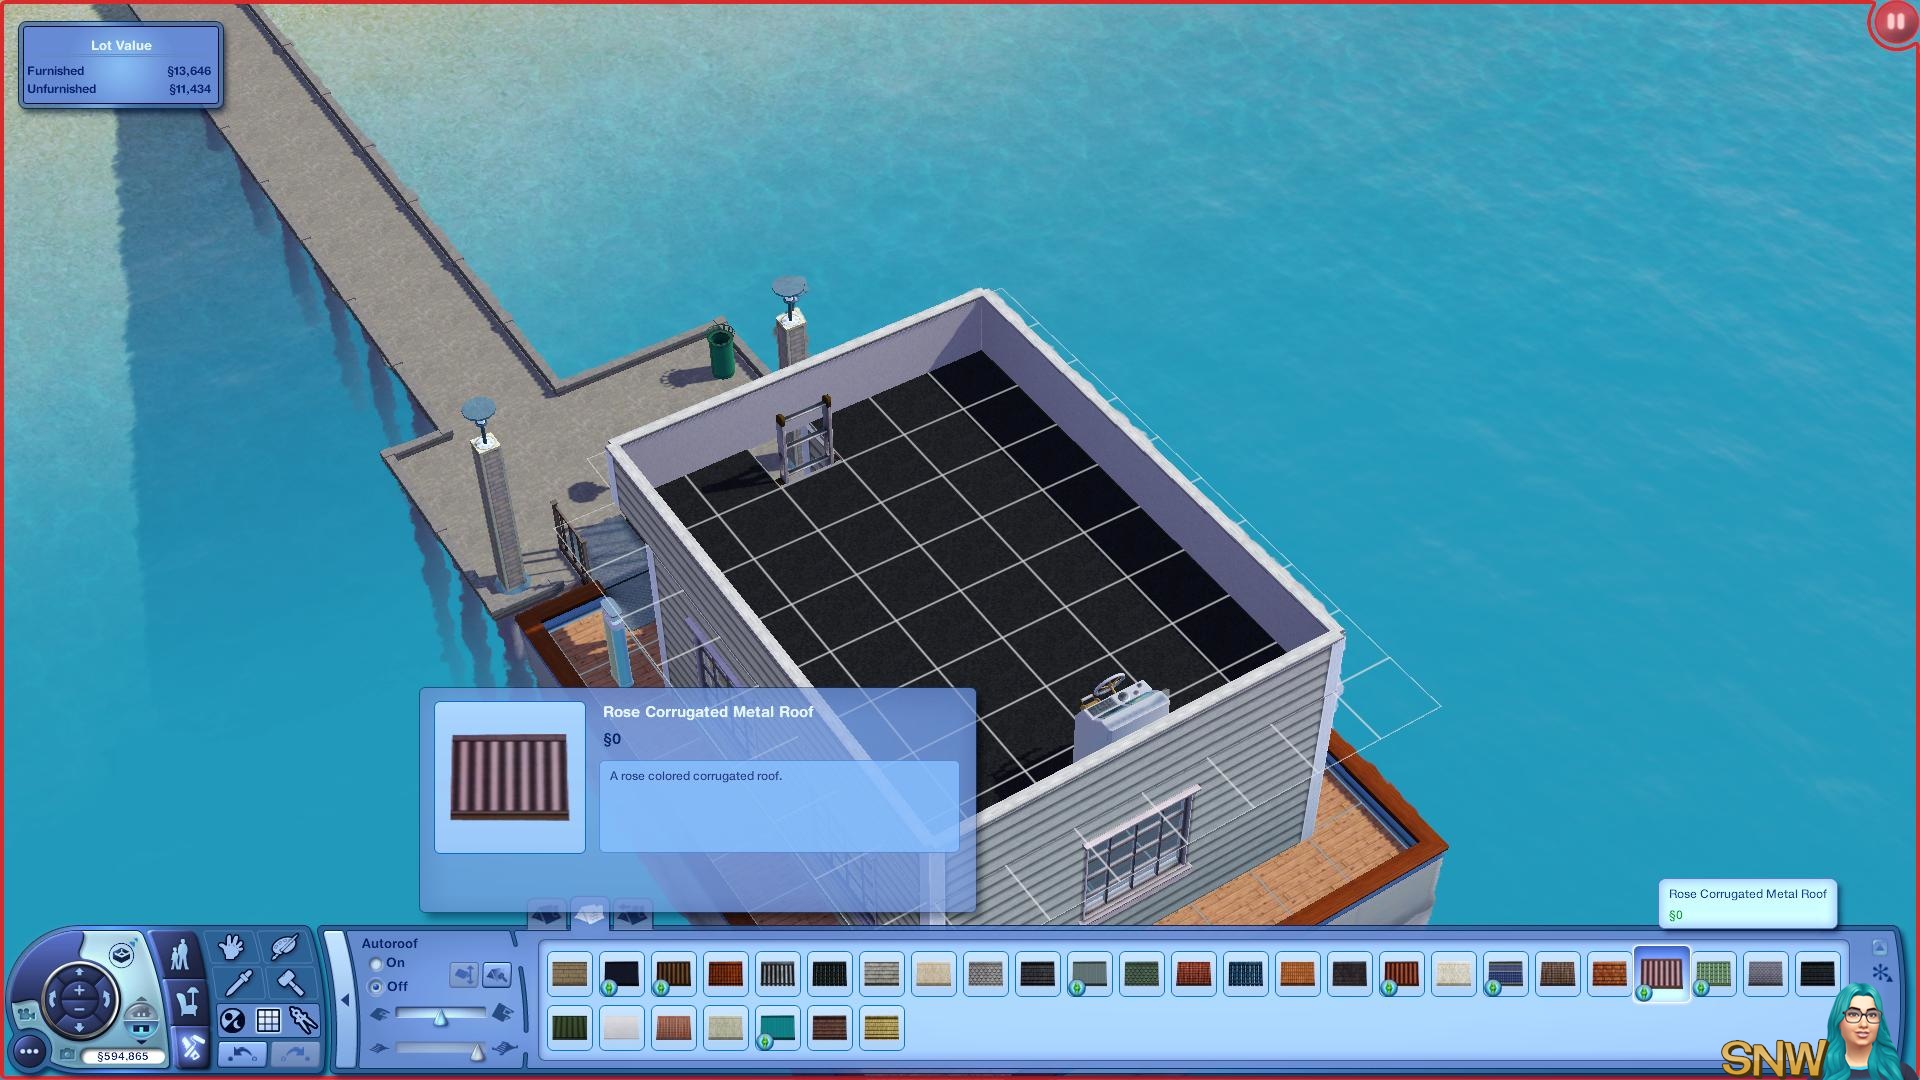This screenshot has width=1920, height=1080.
Task: Adjust the roof pitch slider handle
Action: coord(440,1017)
